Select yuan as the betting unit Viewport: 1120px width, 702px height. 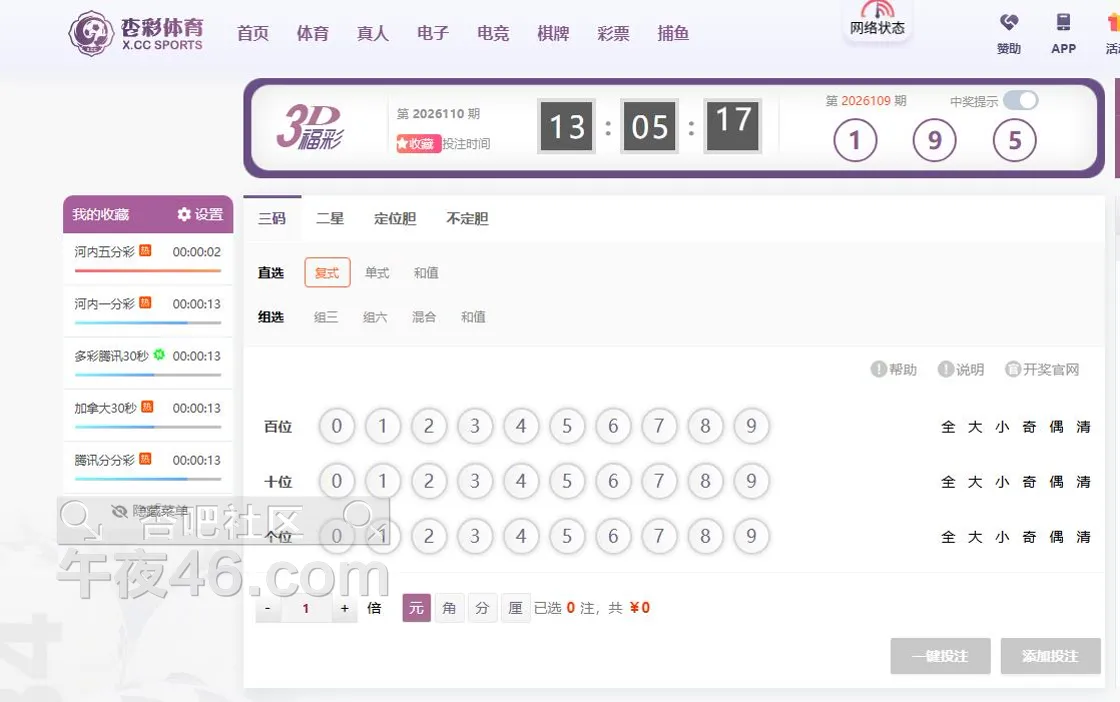point(416,608)
